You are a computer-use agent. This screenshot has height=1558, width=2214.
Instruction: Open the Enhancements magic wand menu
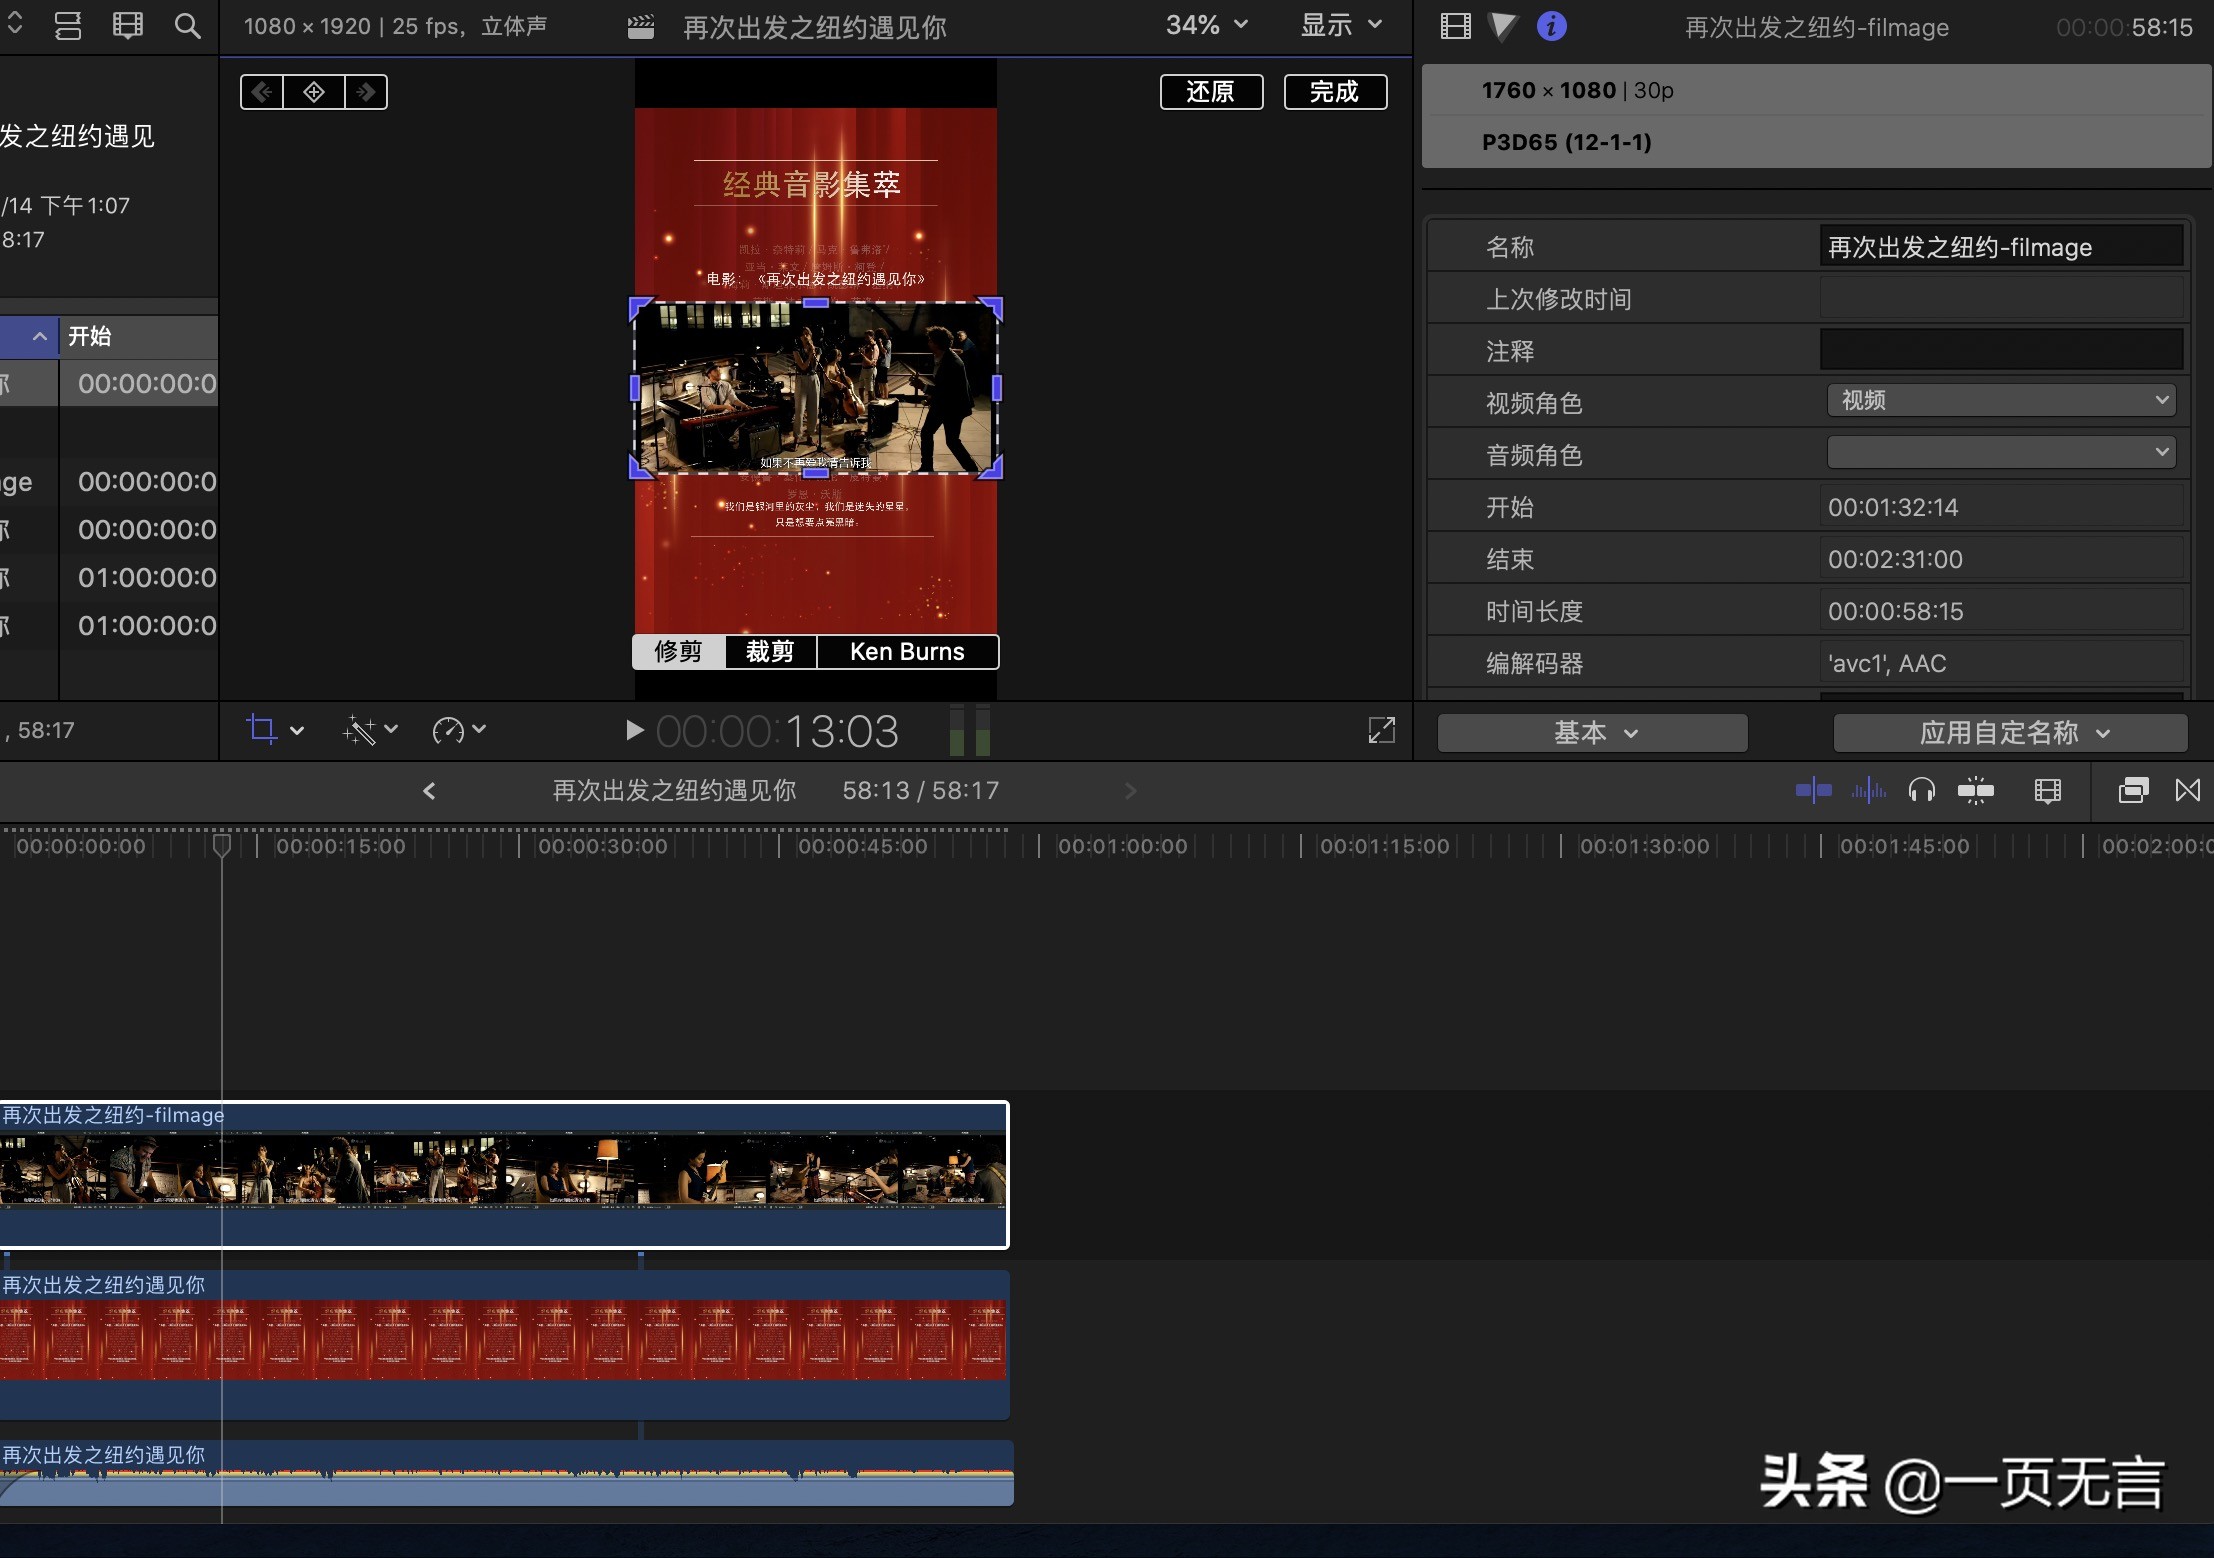pos(362,731)
